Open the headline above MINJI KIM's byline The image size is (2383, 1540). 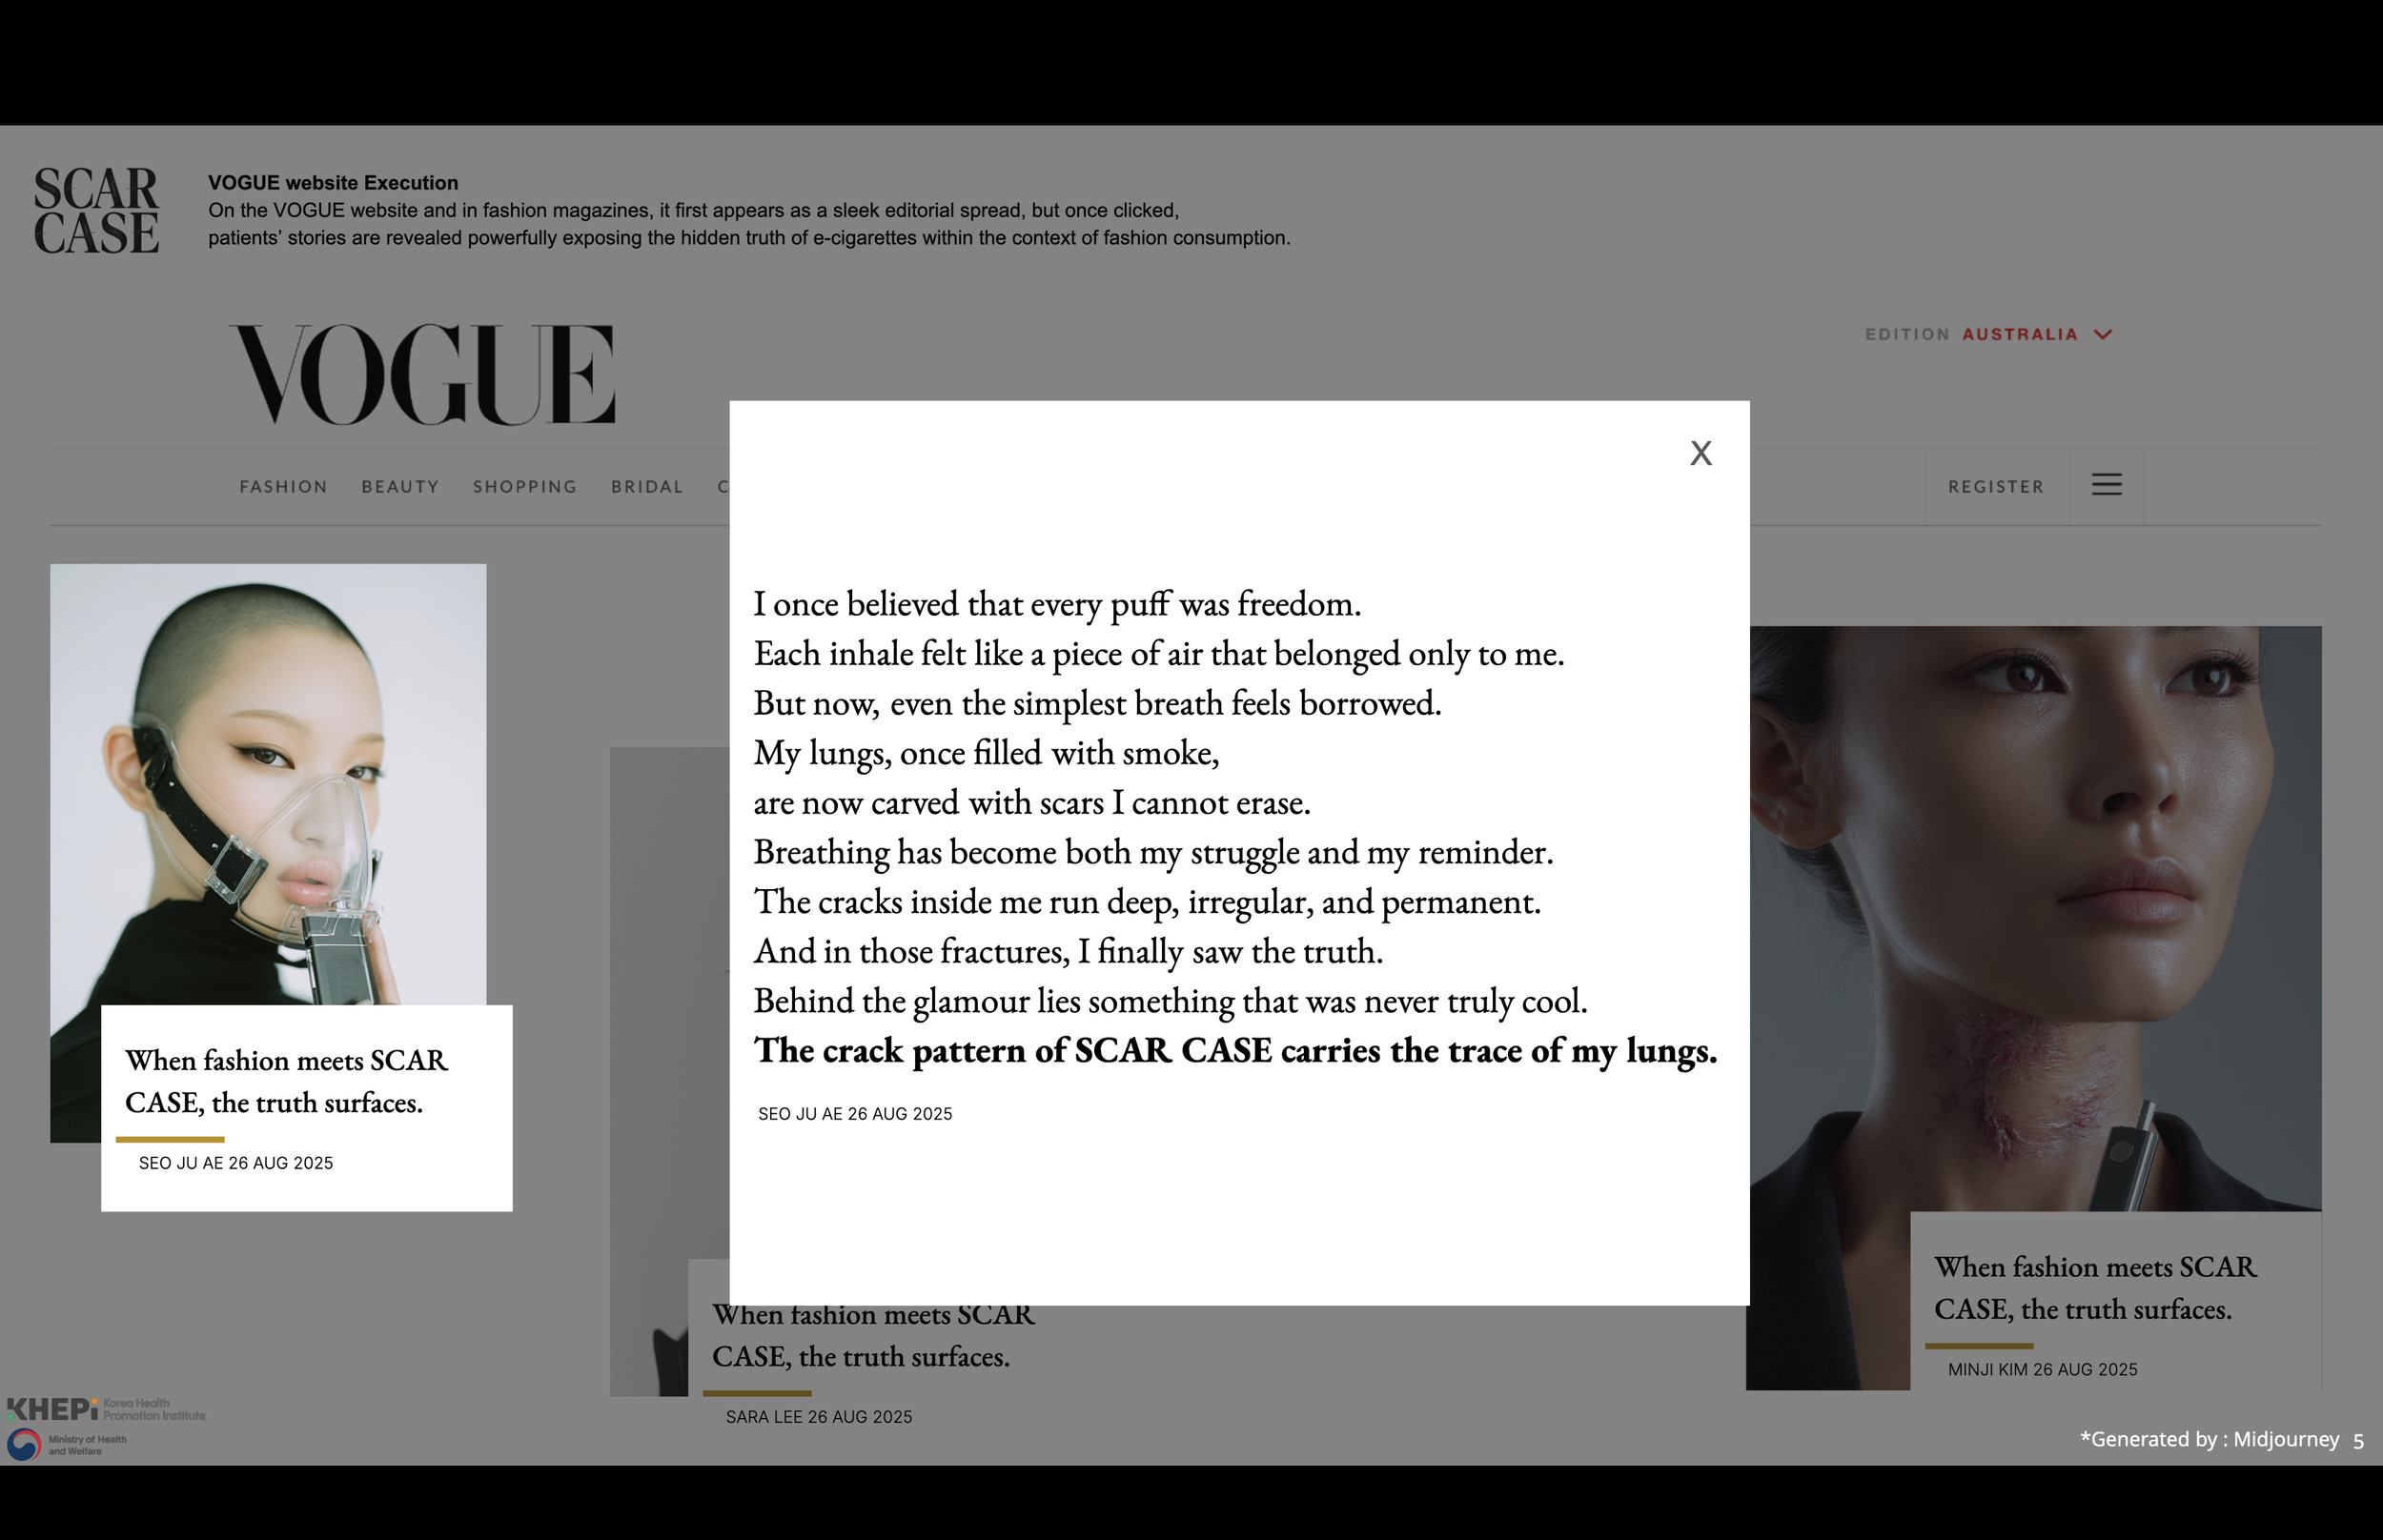tap(2095, 1288)
